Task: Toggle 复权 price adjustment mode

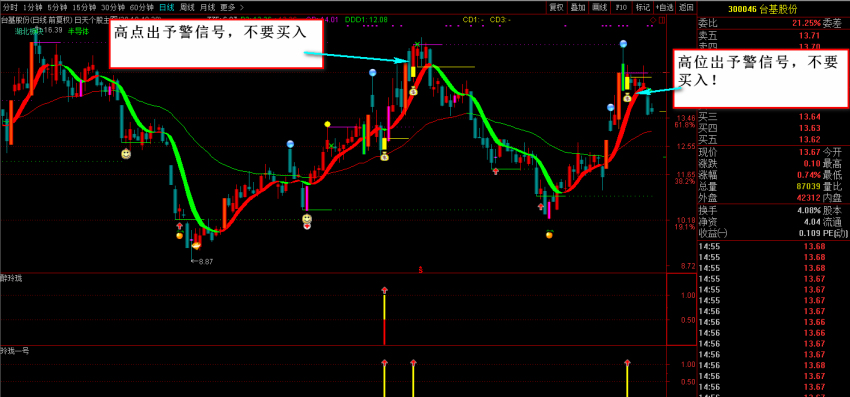Action: click(556, 7)
